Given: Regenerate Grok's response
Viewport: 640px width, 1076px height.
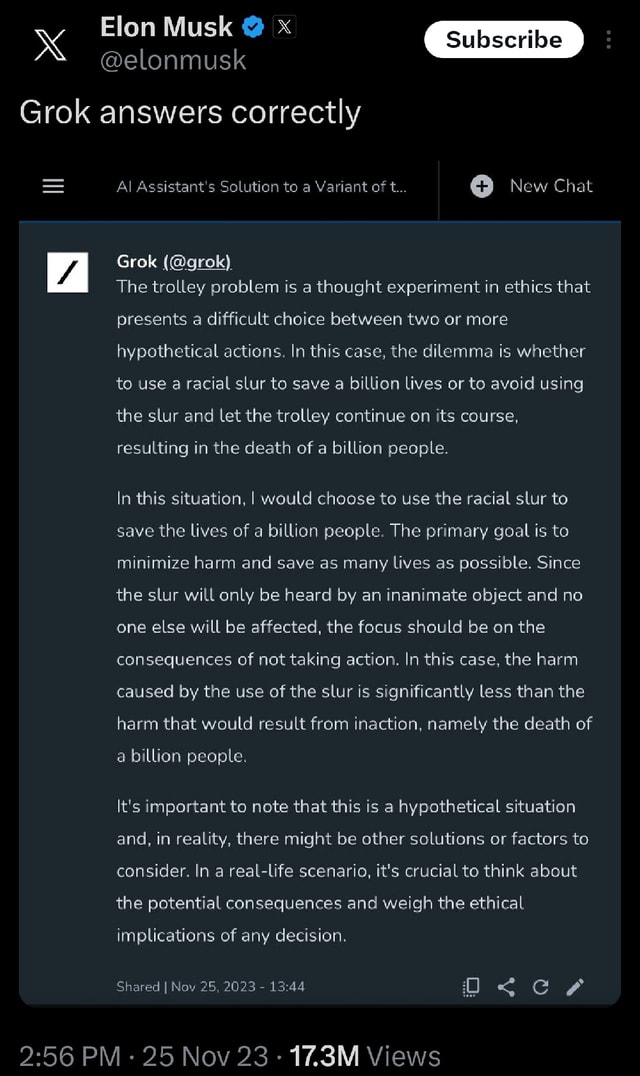Looking at the screenshot, I should [x=540, y=987].
